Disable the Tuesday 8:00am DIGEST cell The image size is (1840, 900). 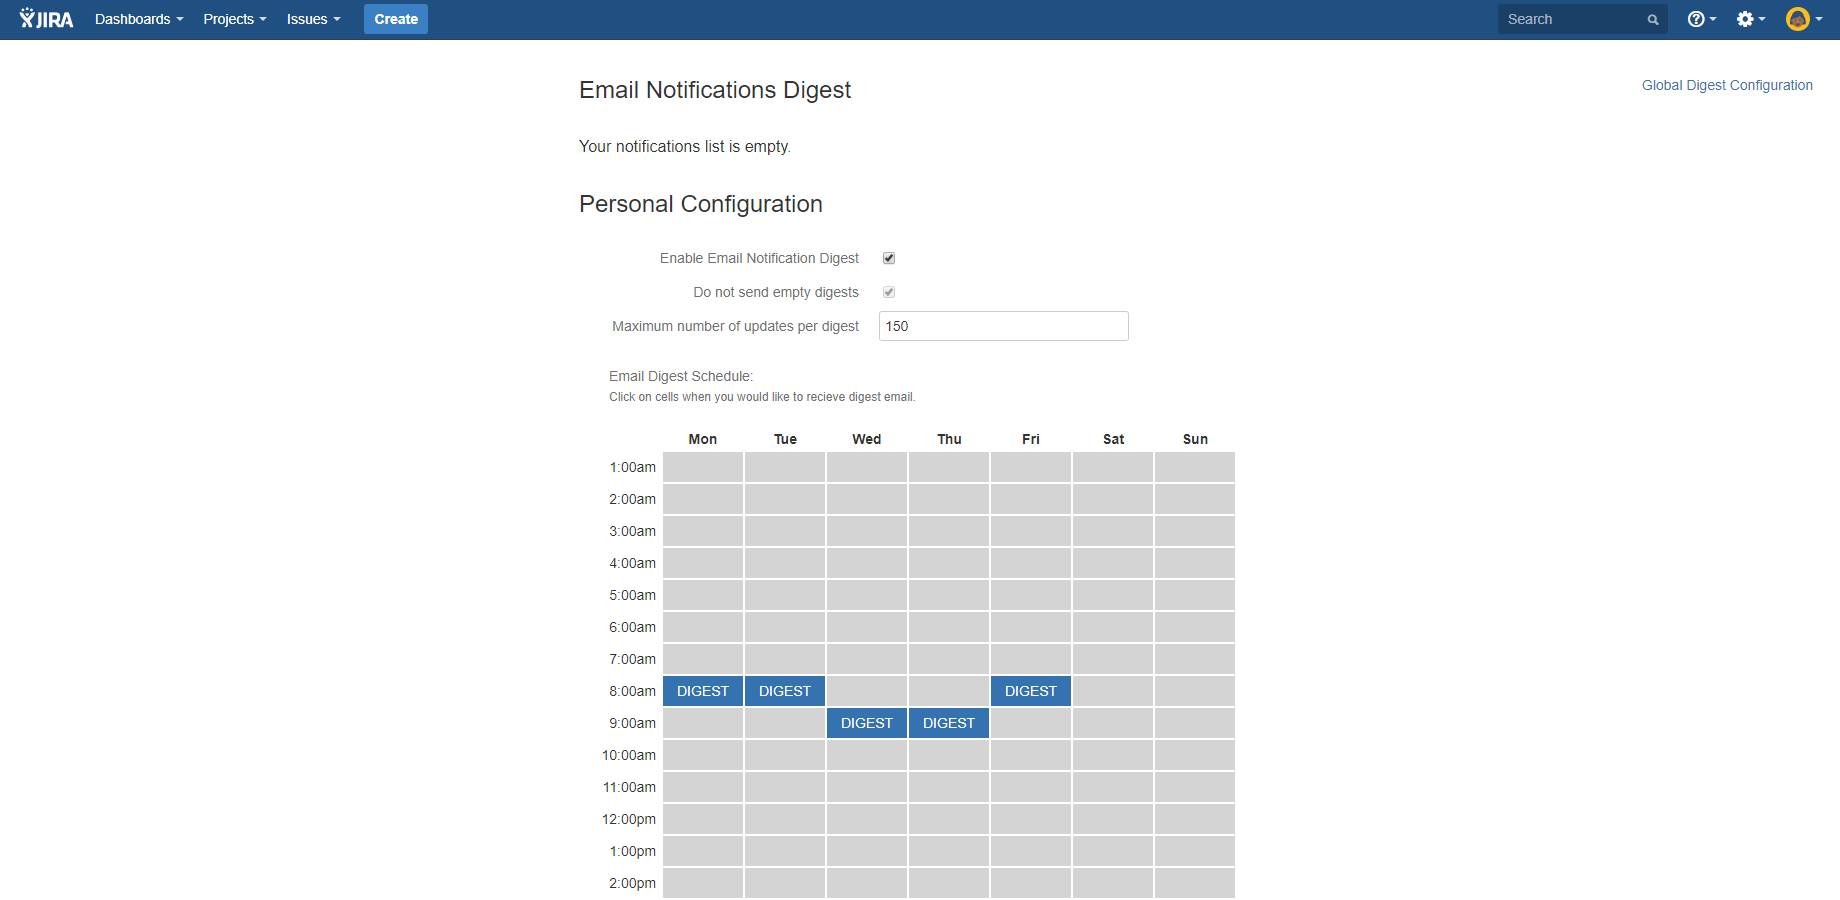click(x=785, y=691)
